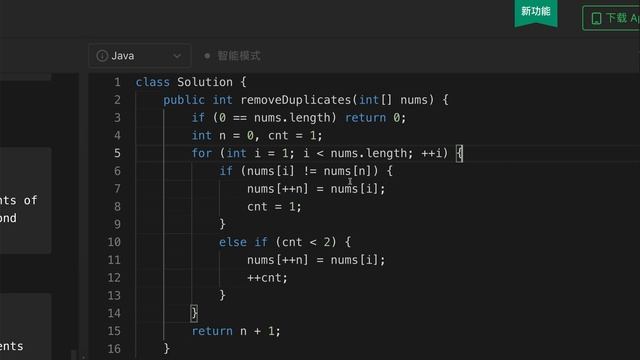The image size is (640, 360).
Task: Click line number 1 in gutter
Action: click(117, 82)
